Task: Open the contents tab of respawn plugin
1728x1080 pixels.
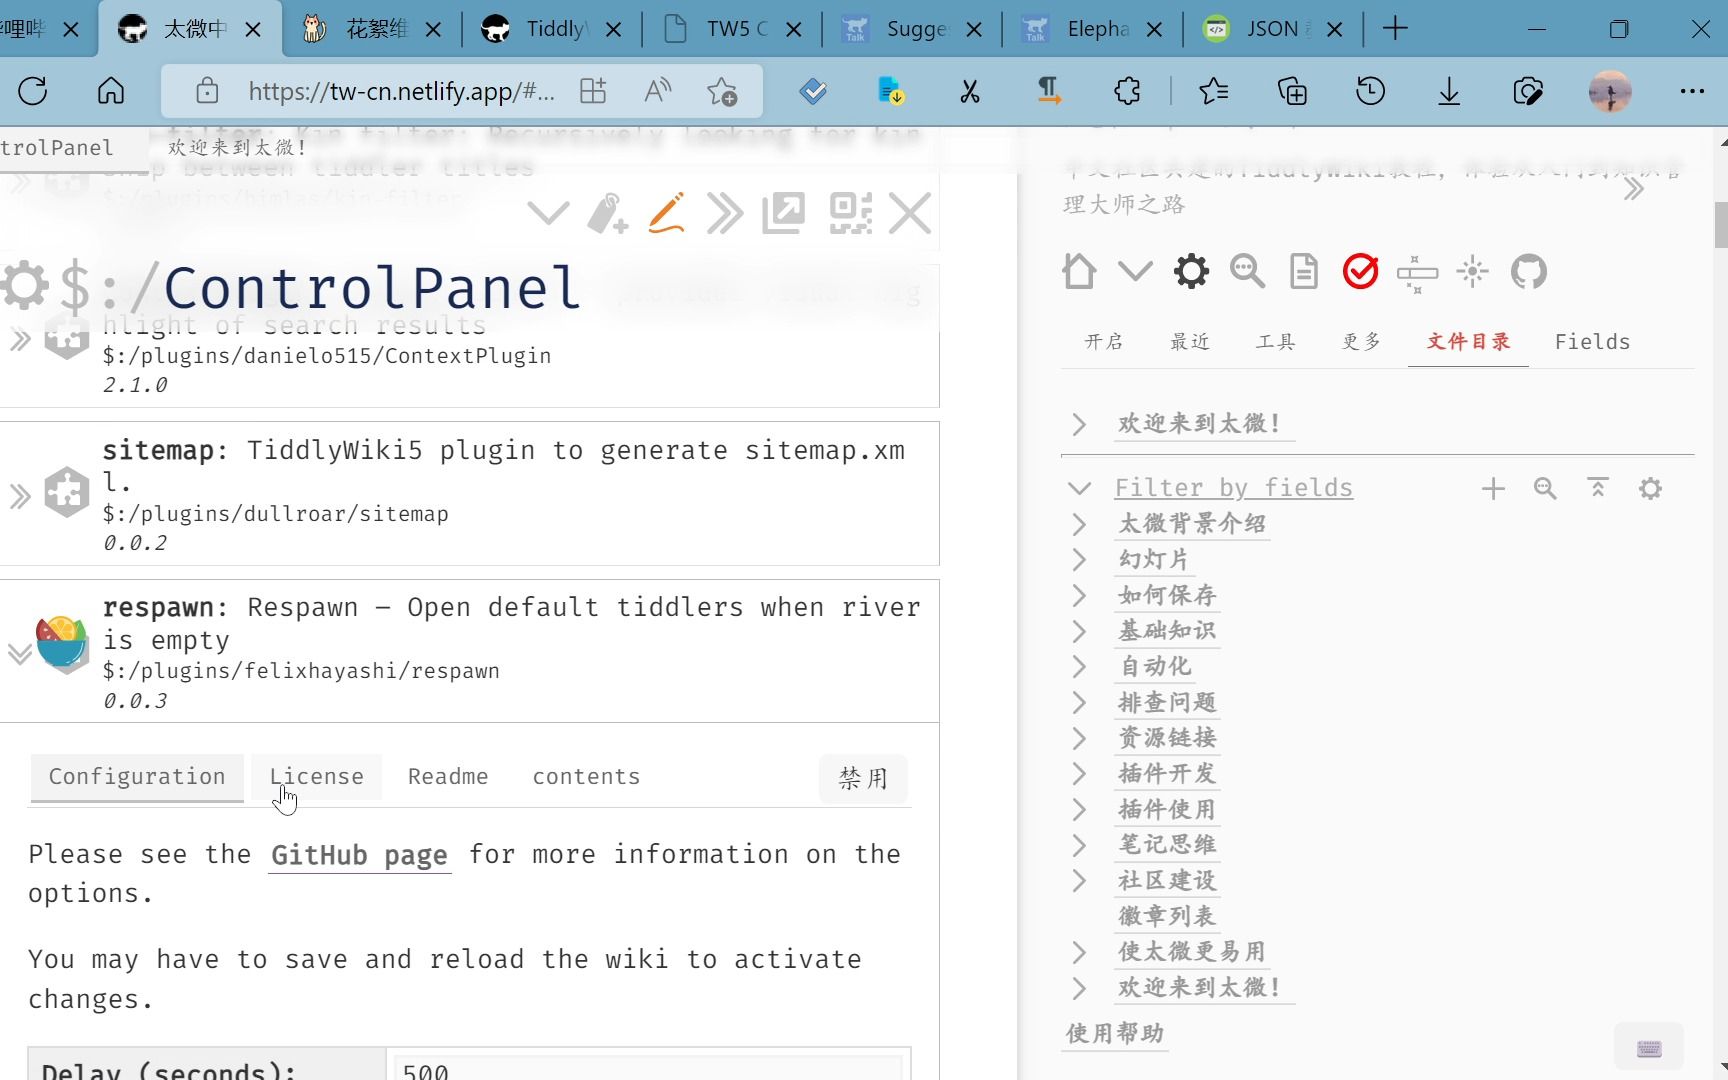Action: 586,777
